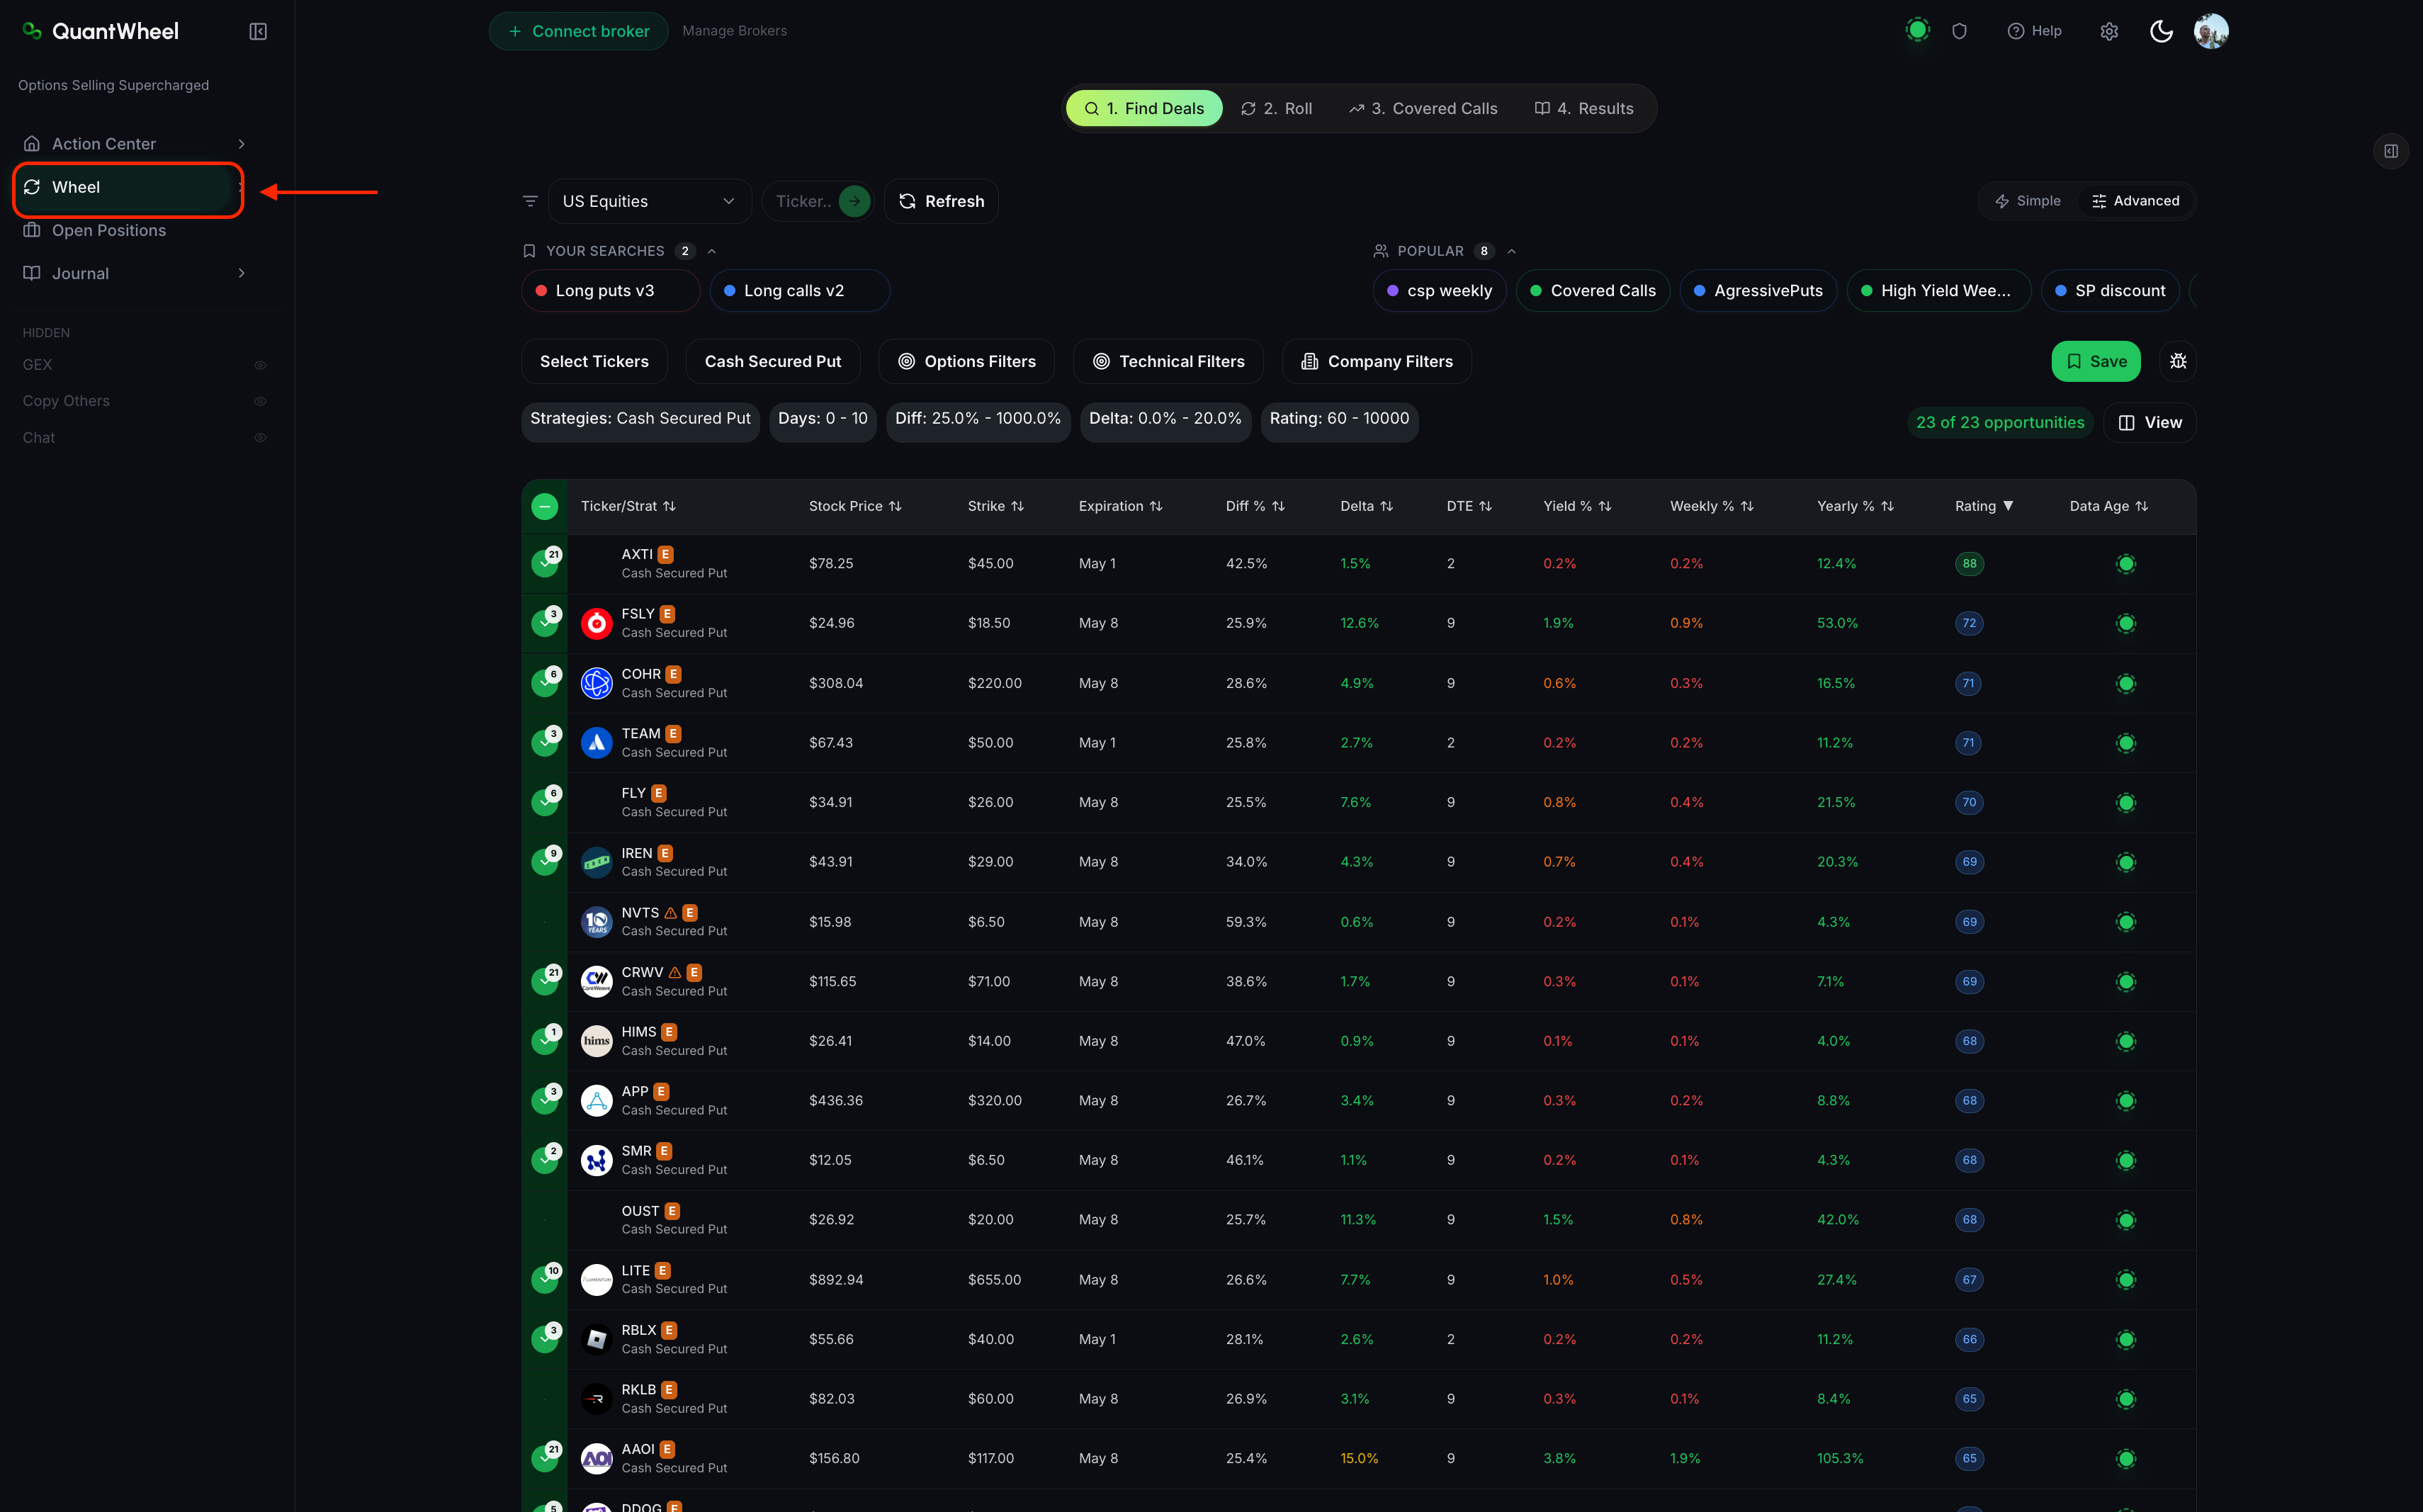Click the RBLX Roblox logo

click(597, 1339)
